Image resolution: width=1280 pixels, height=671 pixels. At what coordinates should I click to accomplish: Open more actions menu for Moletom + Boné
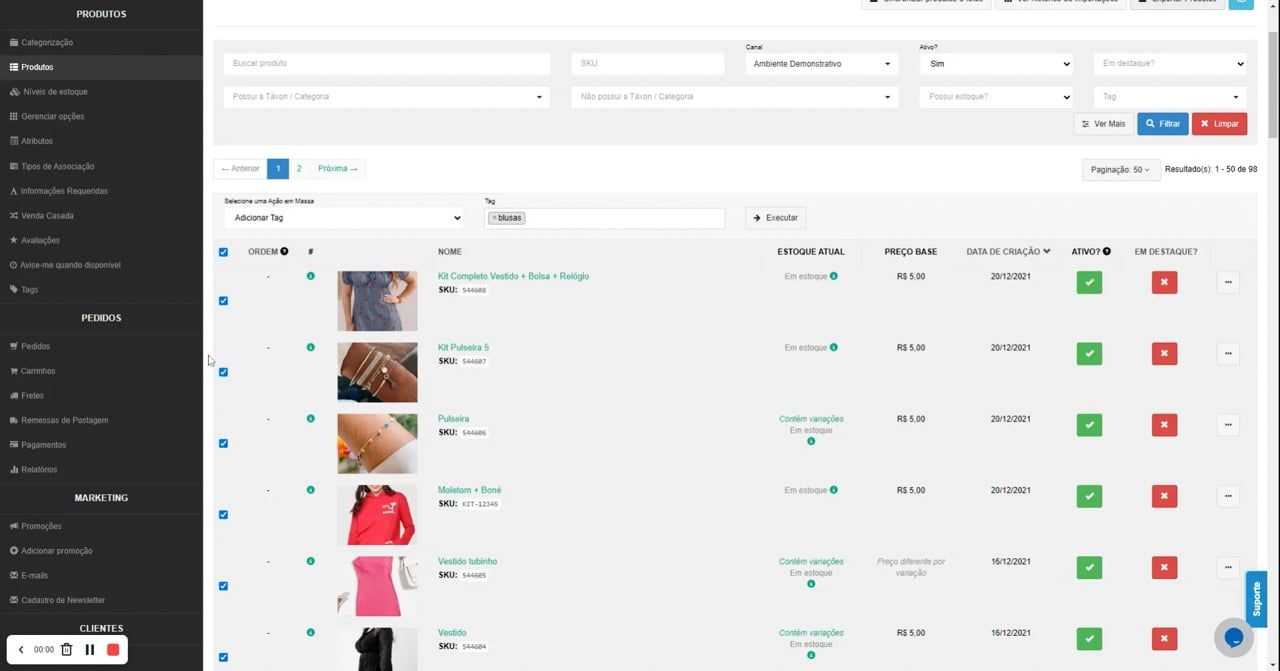coord(1228,496)
